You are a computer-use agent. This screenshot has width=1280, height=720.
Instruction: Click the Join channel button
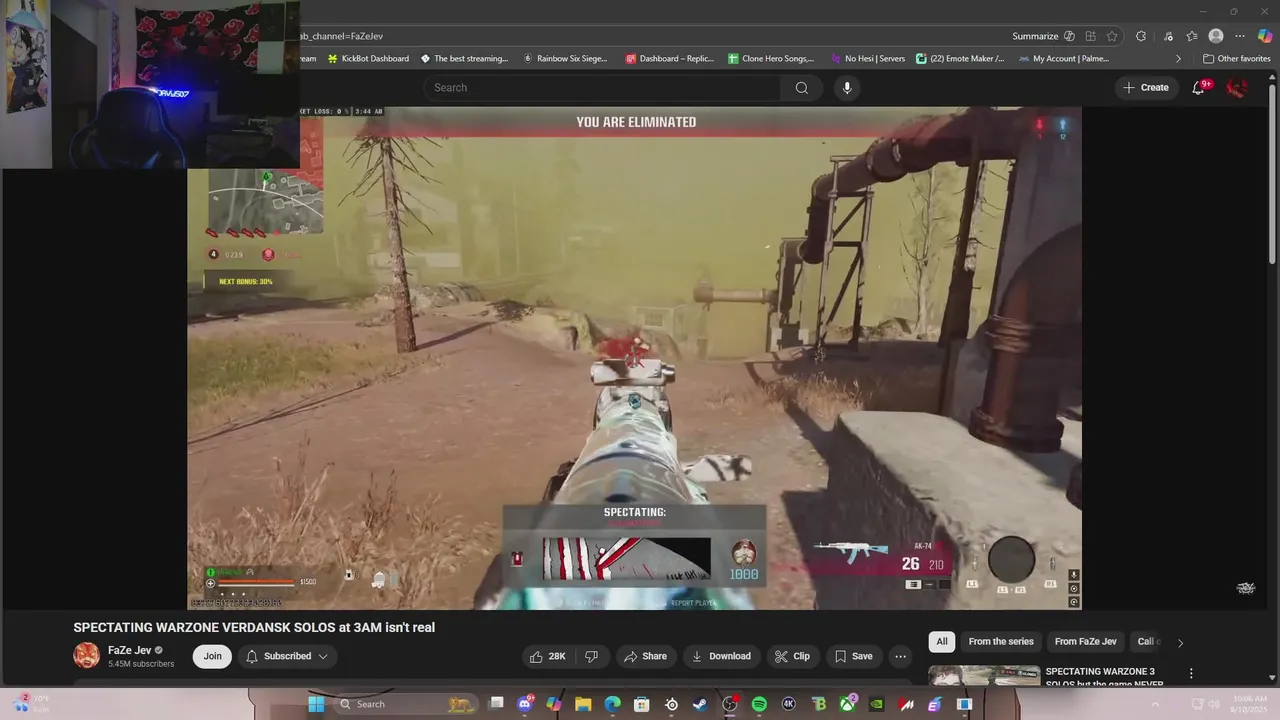pyautogui.click(x=212, y=656)
